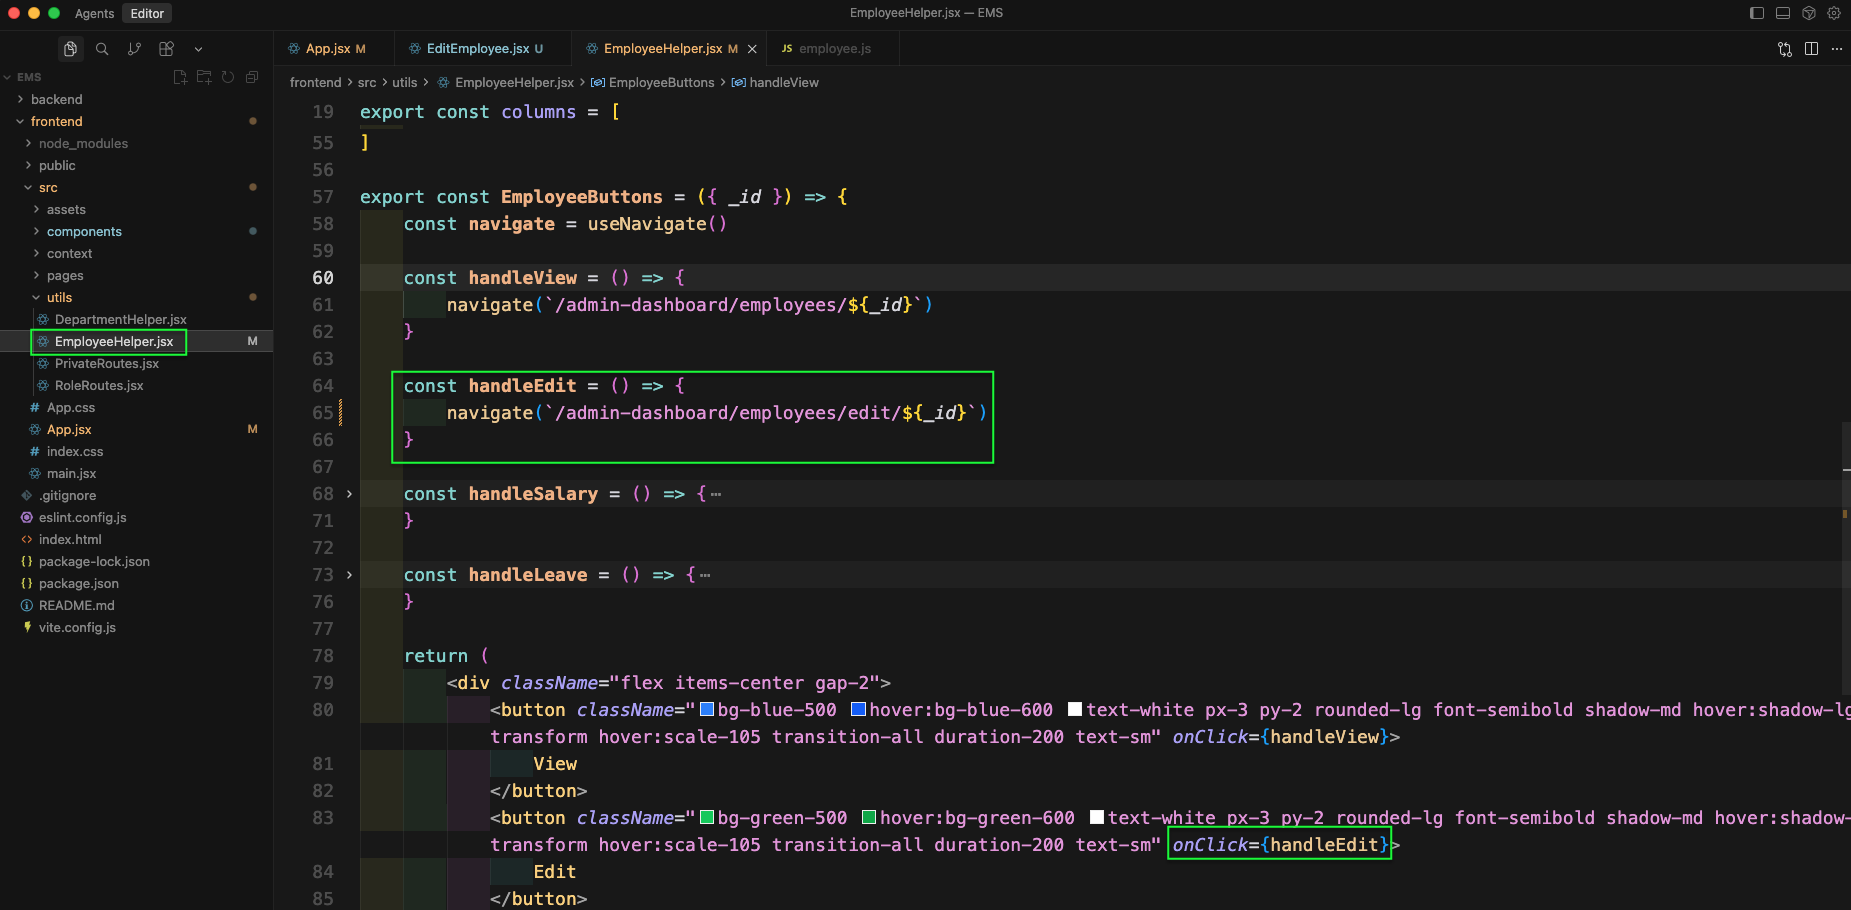This screenshot has width=1851, height=910.
Task: Click the New Folder icon in Explorer
Action: [204, 77]
